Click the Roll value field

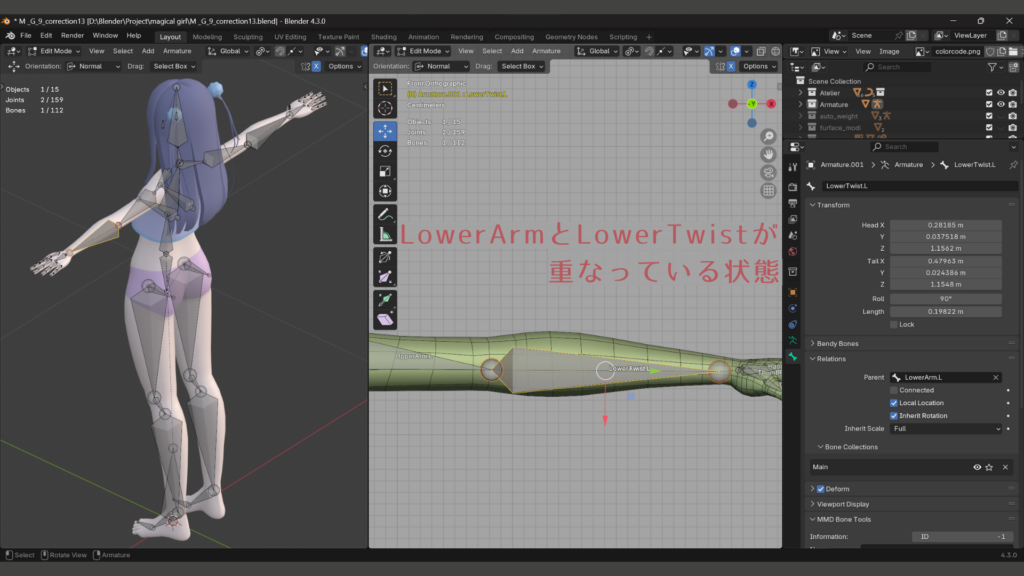[945, 298]
